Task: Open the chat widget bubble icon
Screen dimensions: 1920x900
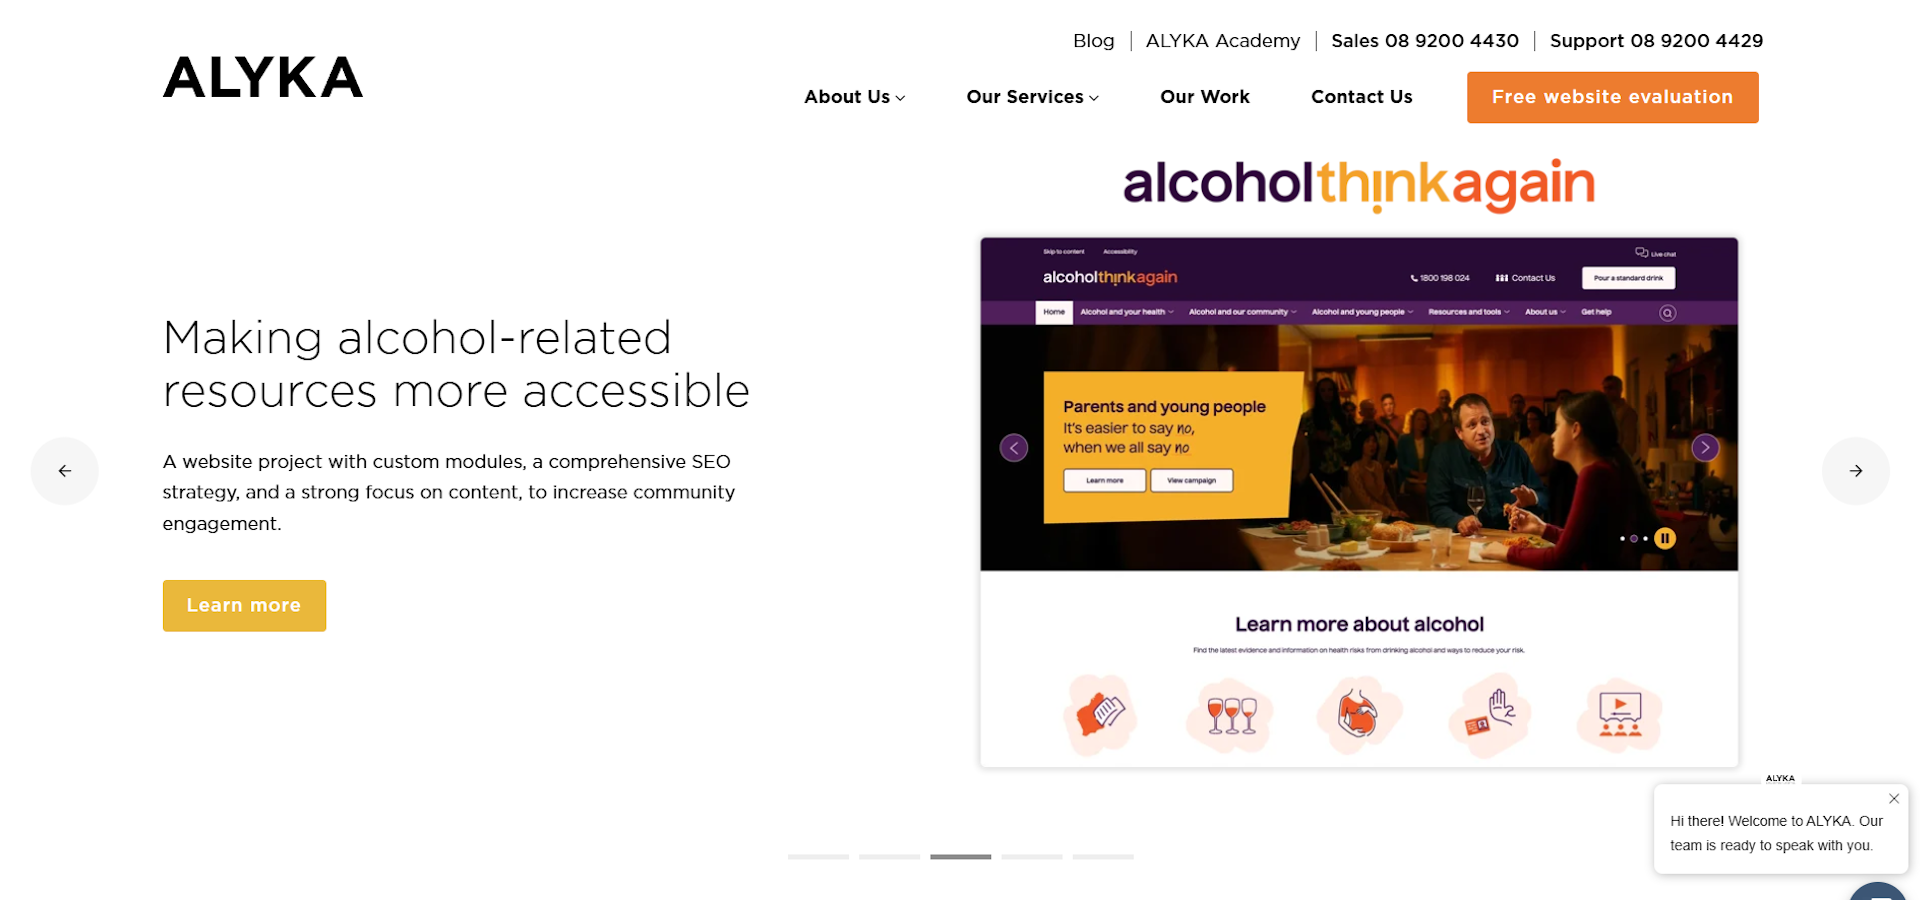Action: point(1878,891)
